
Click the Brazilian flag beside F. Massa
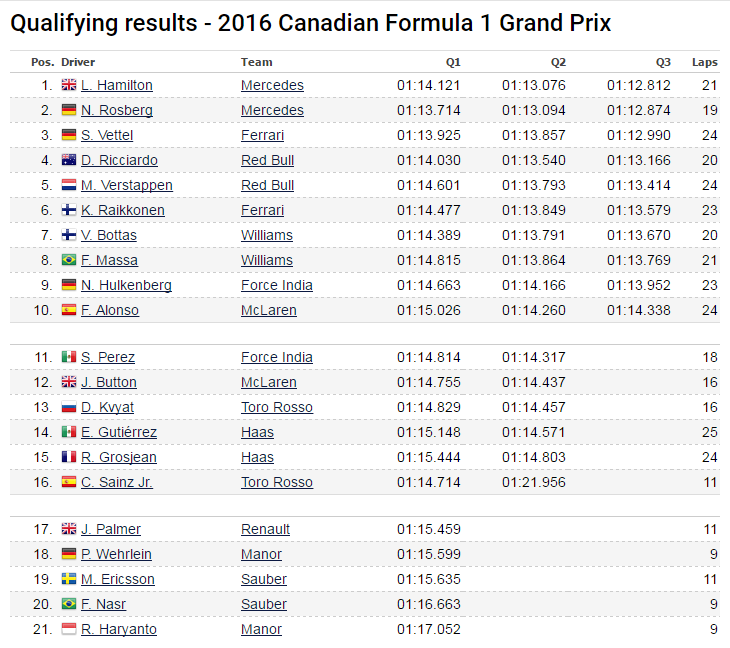[69, 260]
